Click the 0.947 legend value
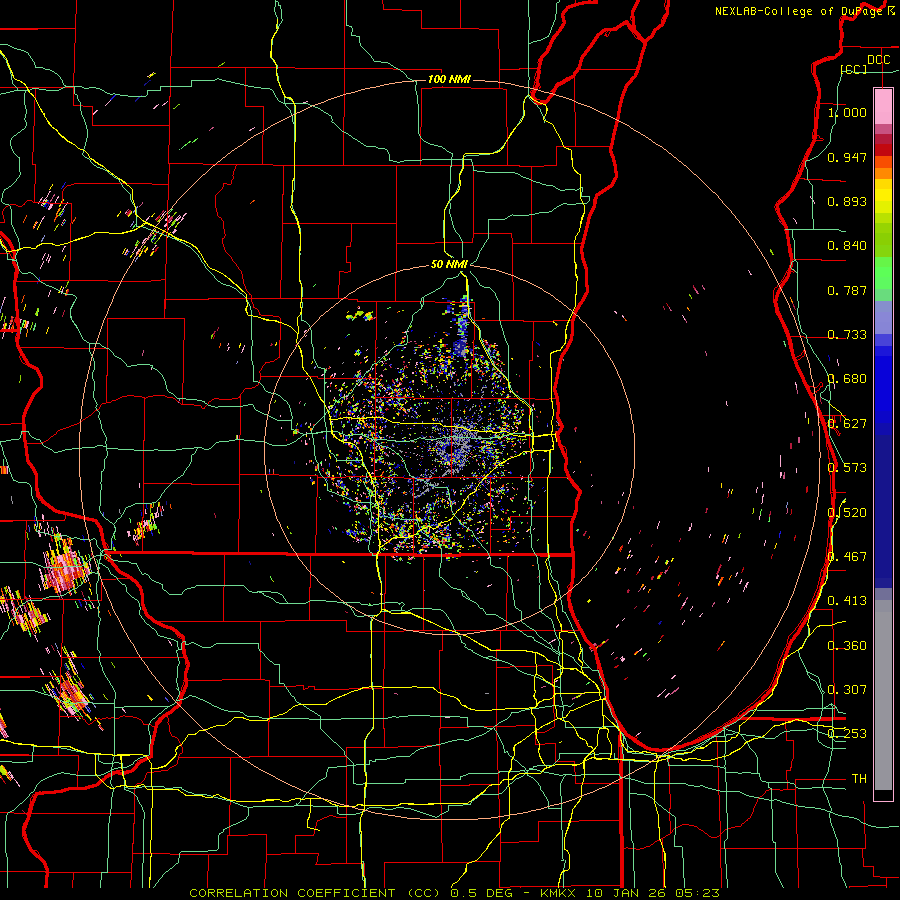This screenshot has height=900, width=900. pos(847,157)
